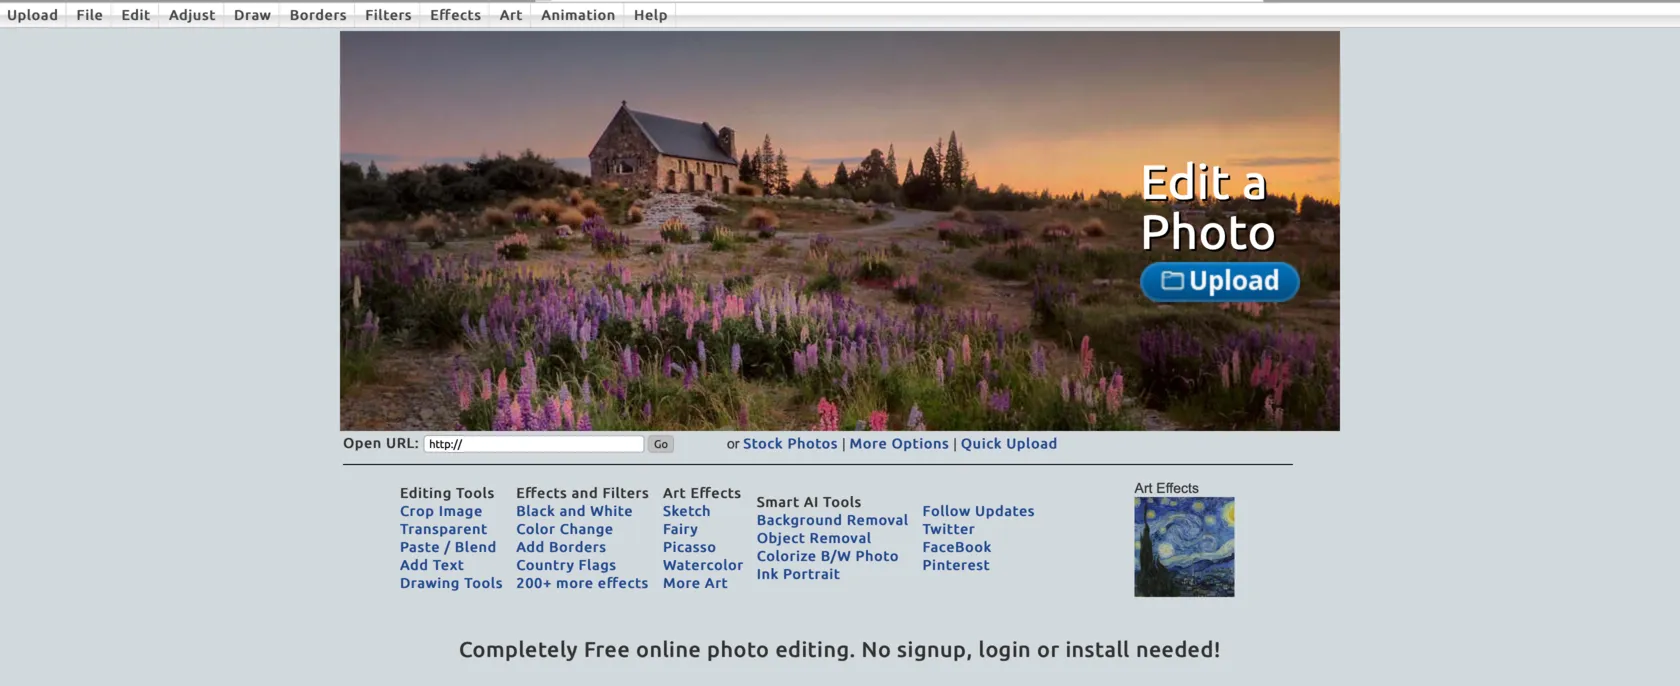Open the Effects menu in the menu bar

point(455,15)
